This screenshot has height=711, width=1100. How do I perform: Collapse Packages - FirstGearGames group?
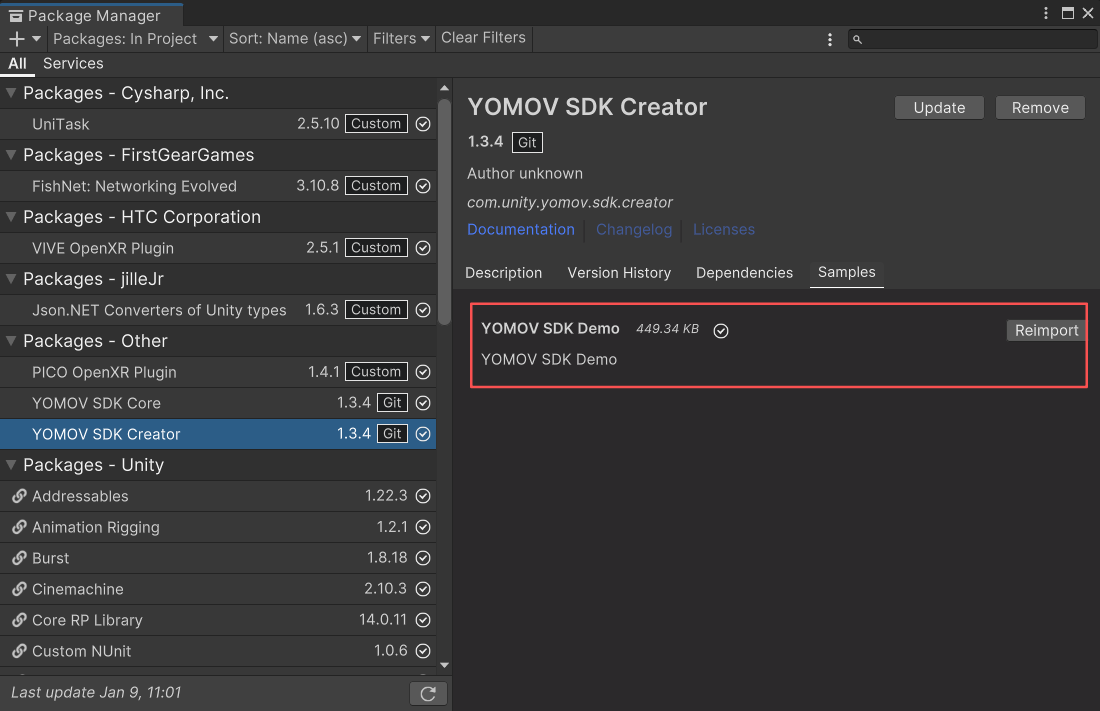(x=11, y=154)
